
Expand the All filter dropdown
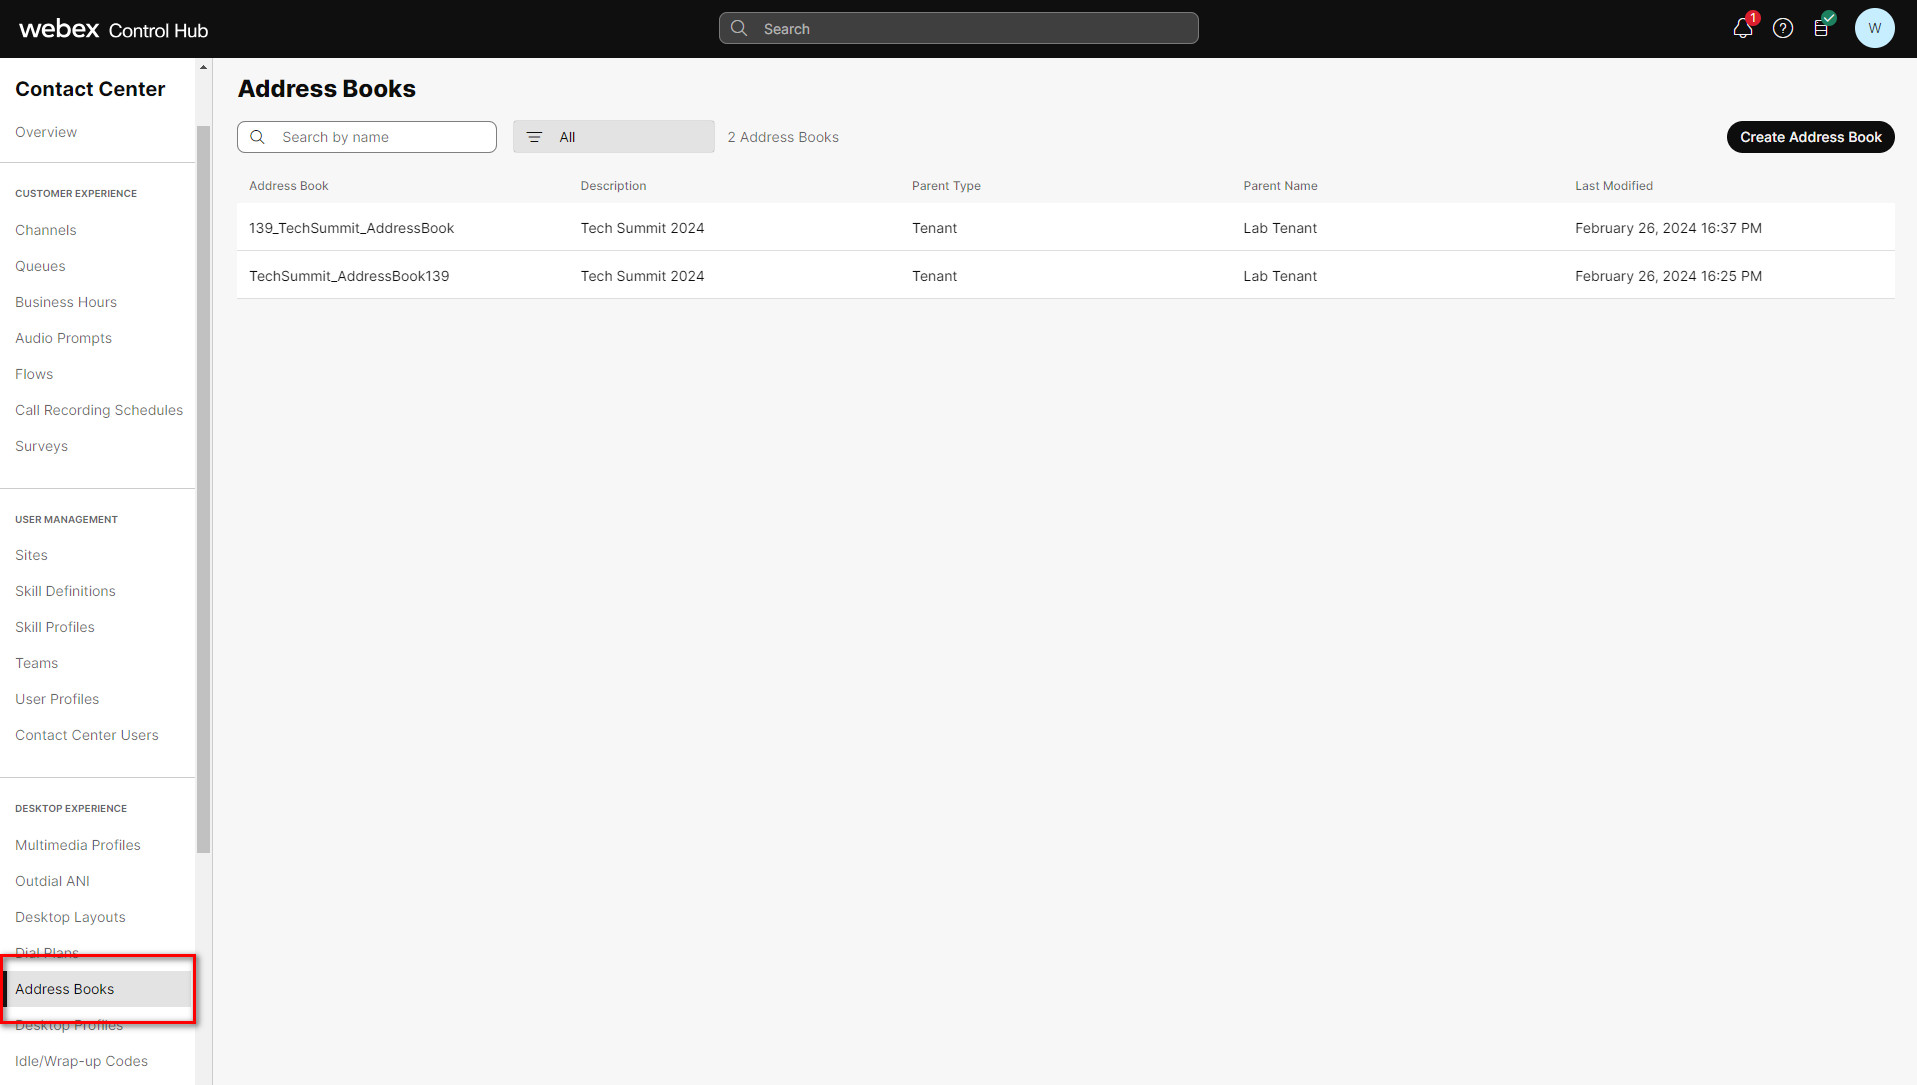coord(613,137)
